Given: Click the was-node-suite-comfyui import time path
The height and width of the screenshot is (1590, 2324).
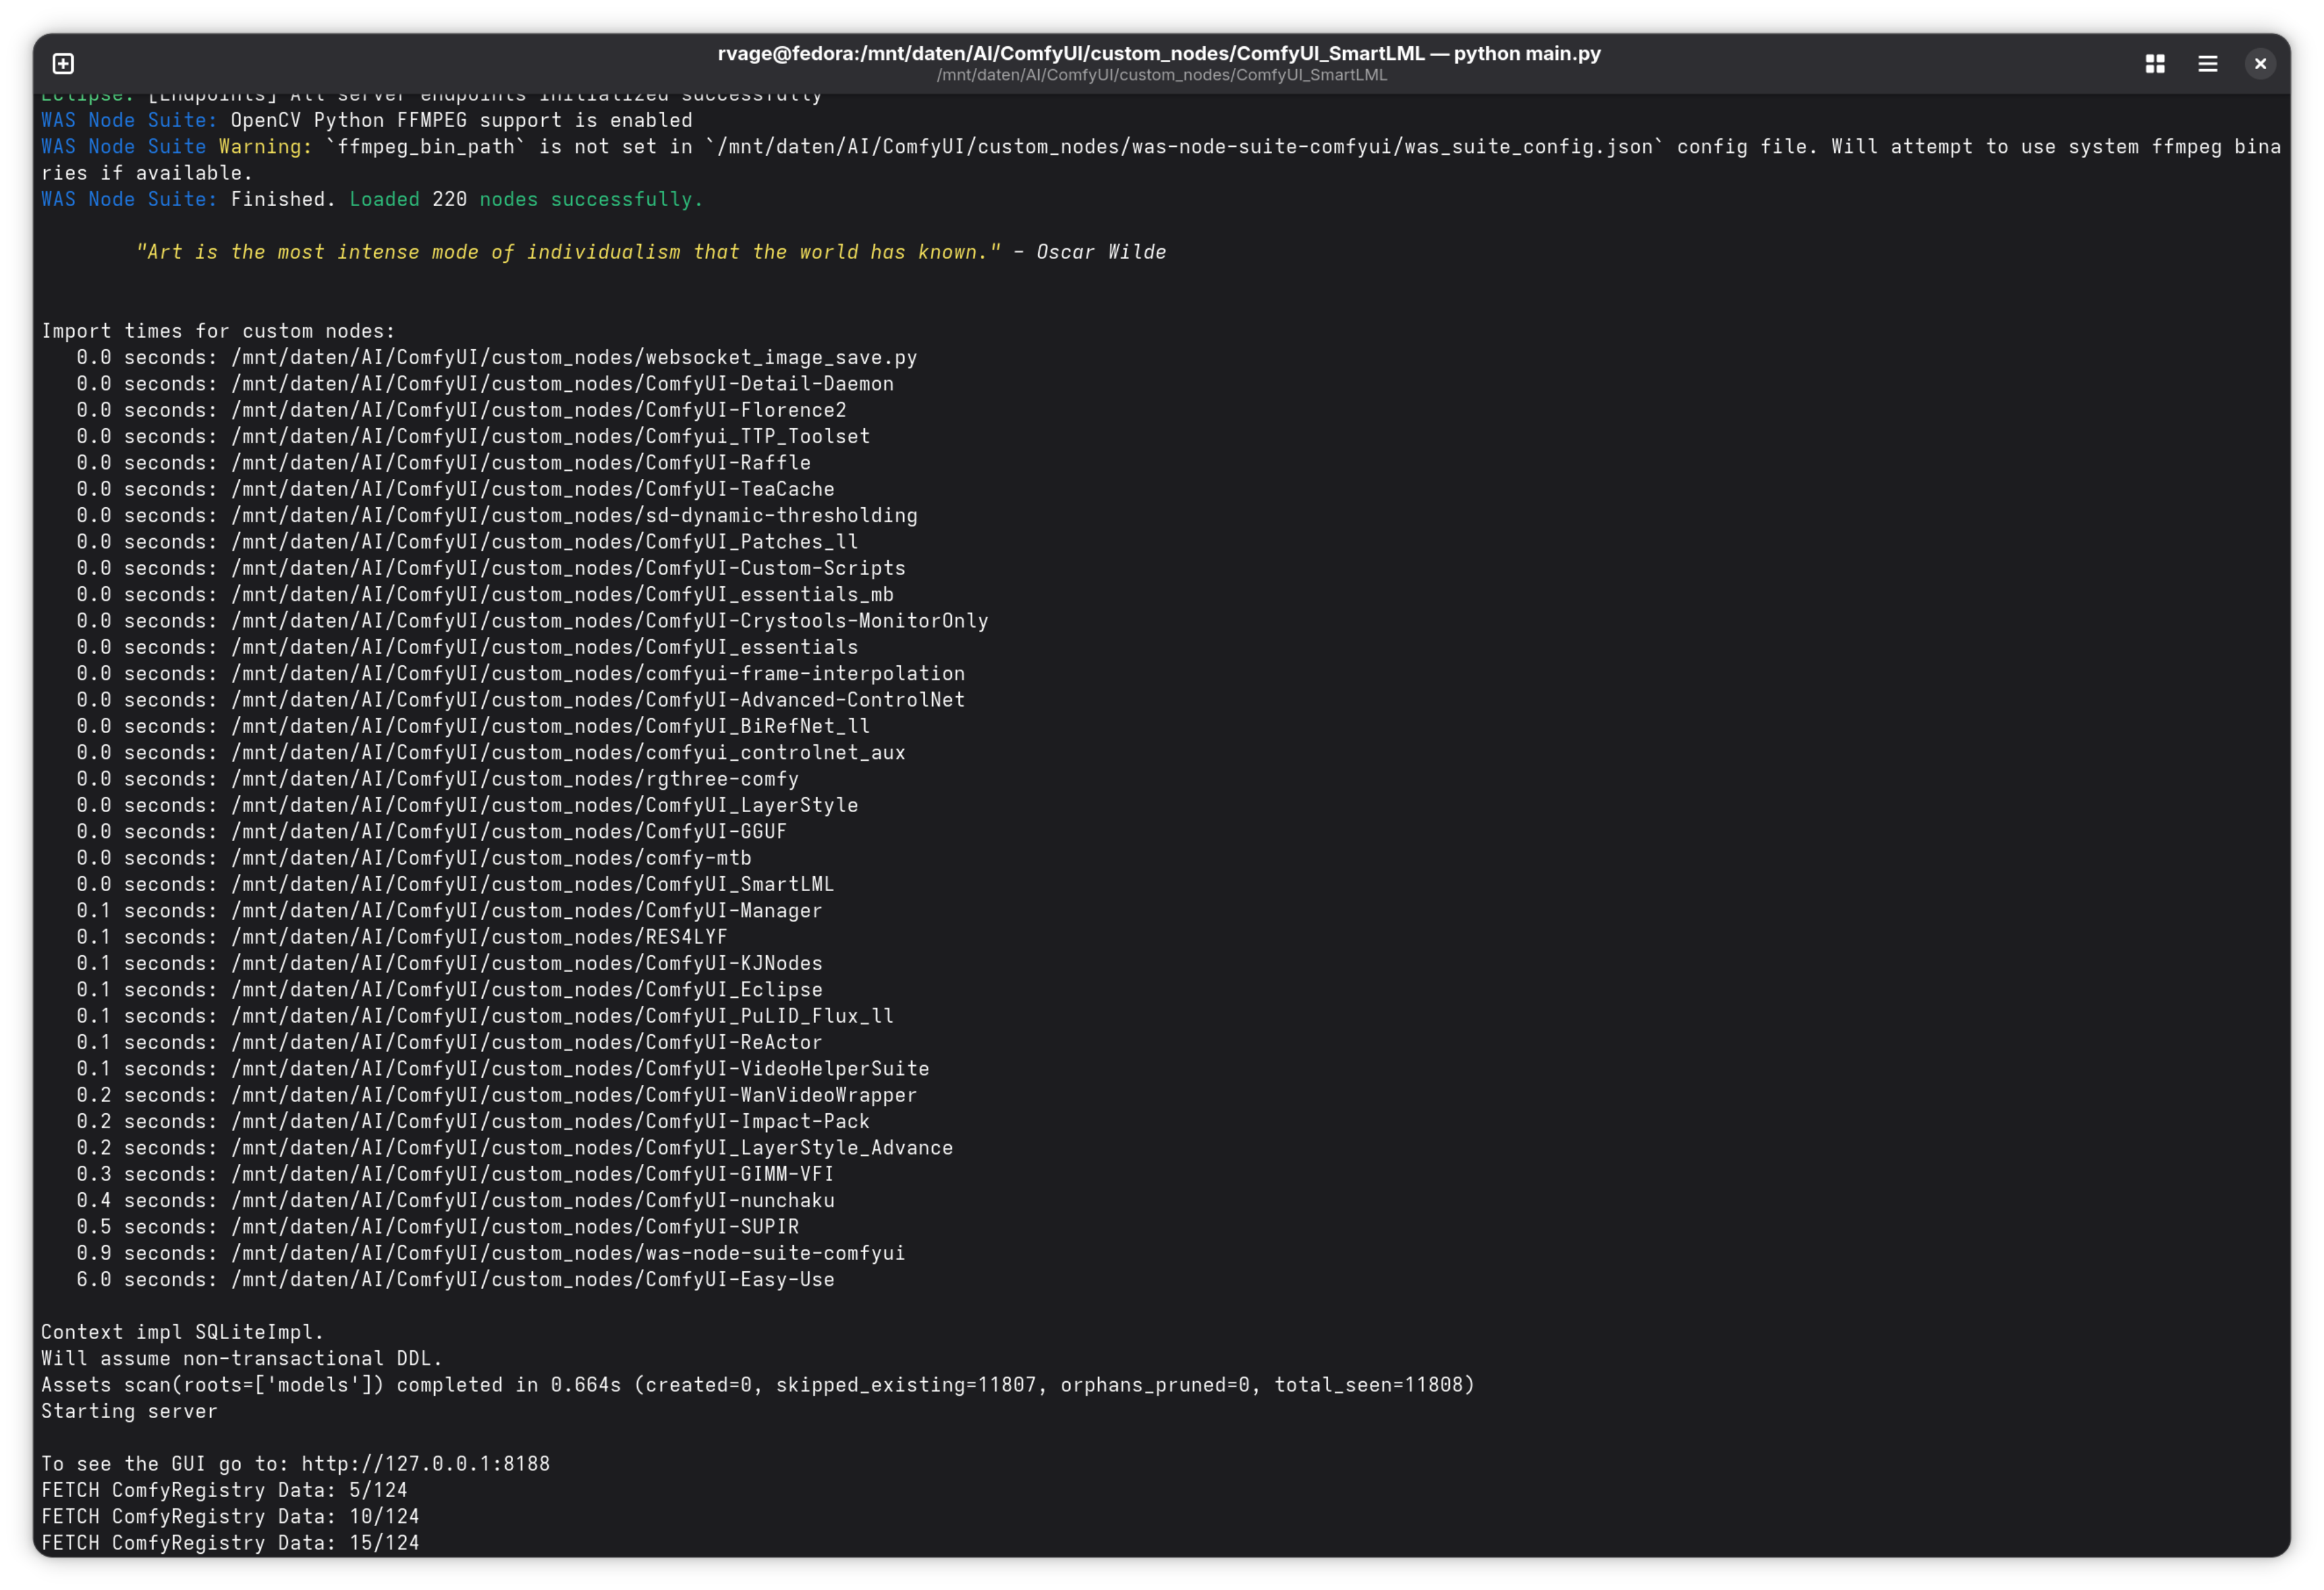Looking at the screenshot, I should point(568,1253).
